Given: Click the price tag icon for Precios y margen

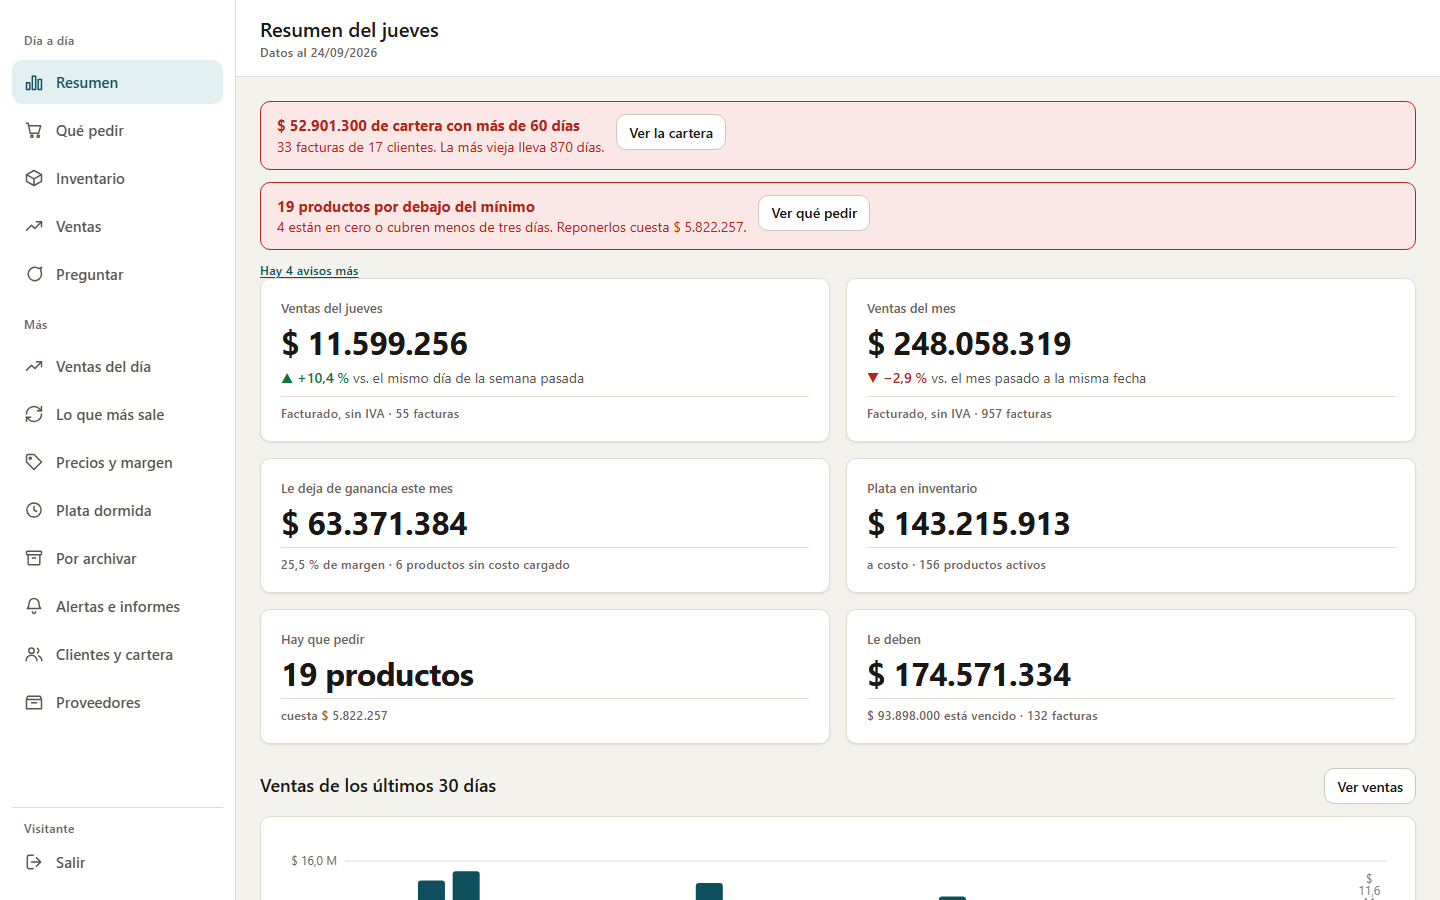Looking at the screenshot, I should point(34,463).
